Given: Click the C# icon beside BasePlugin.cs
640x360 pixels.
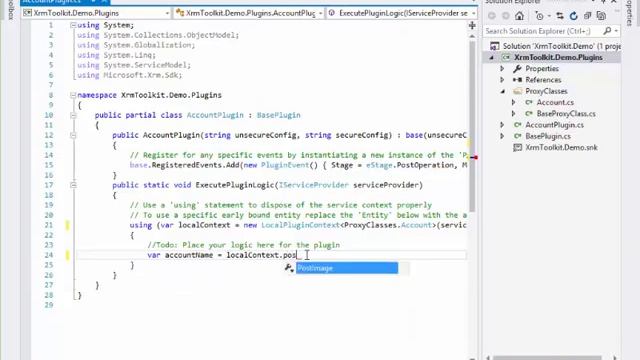Looking at the screenshot, I should click(x=518, y=136).
